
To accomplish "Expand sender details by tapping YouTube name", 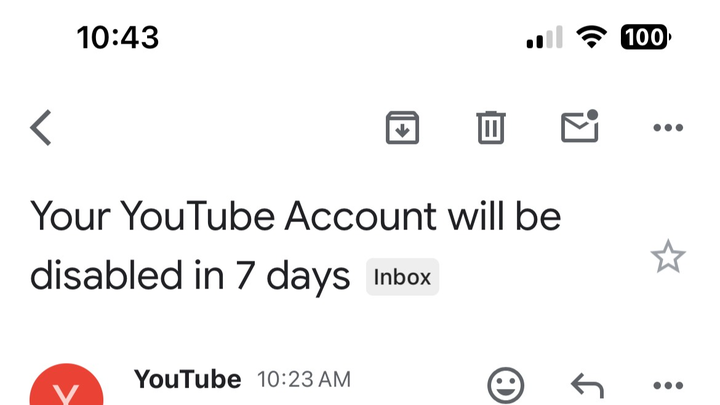I will [x=187, y=379].
